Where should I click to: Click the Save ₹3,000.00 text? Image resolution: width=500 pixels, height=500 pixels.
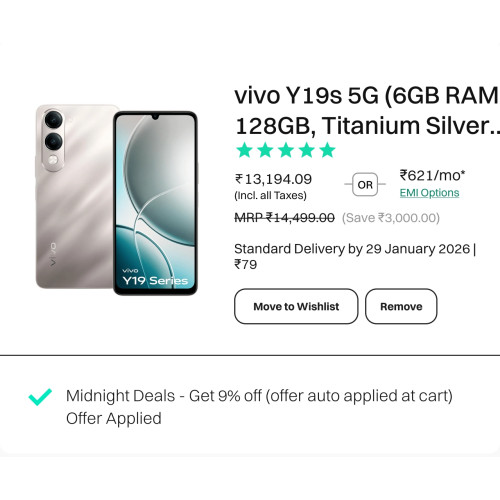tap(391, 218)
